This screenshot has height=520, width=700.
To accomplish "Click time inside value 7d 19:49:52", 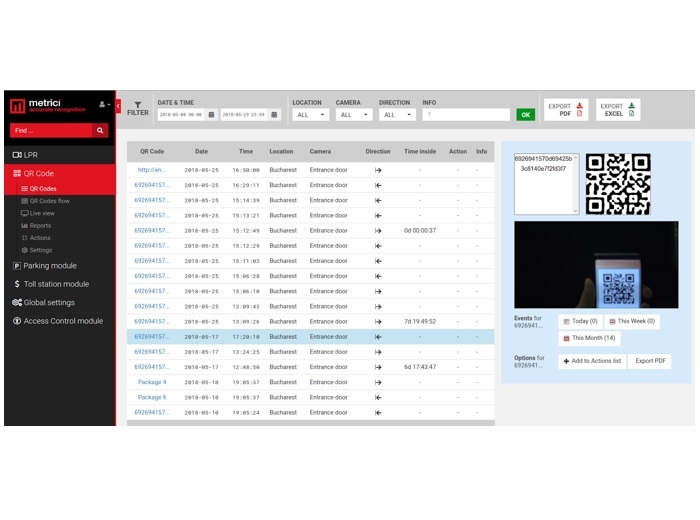I will tap(420, 321).
